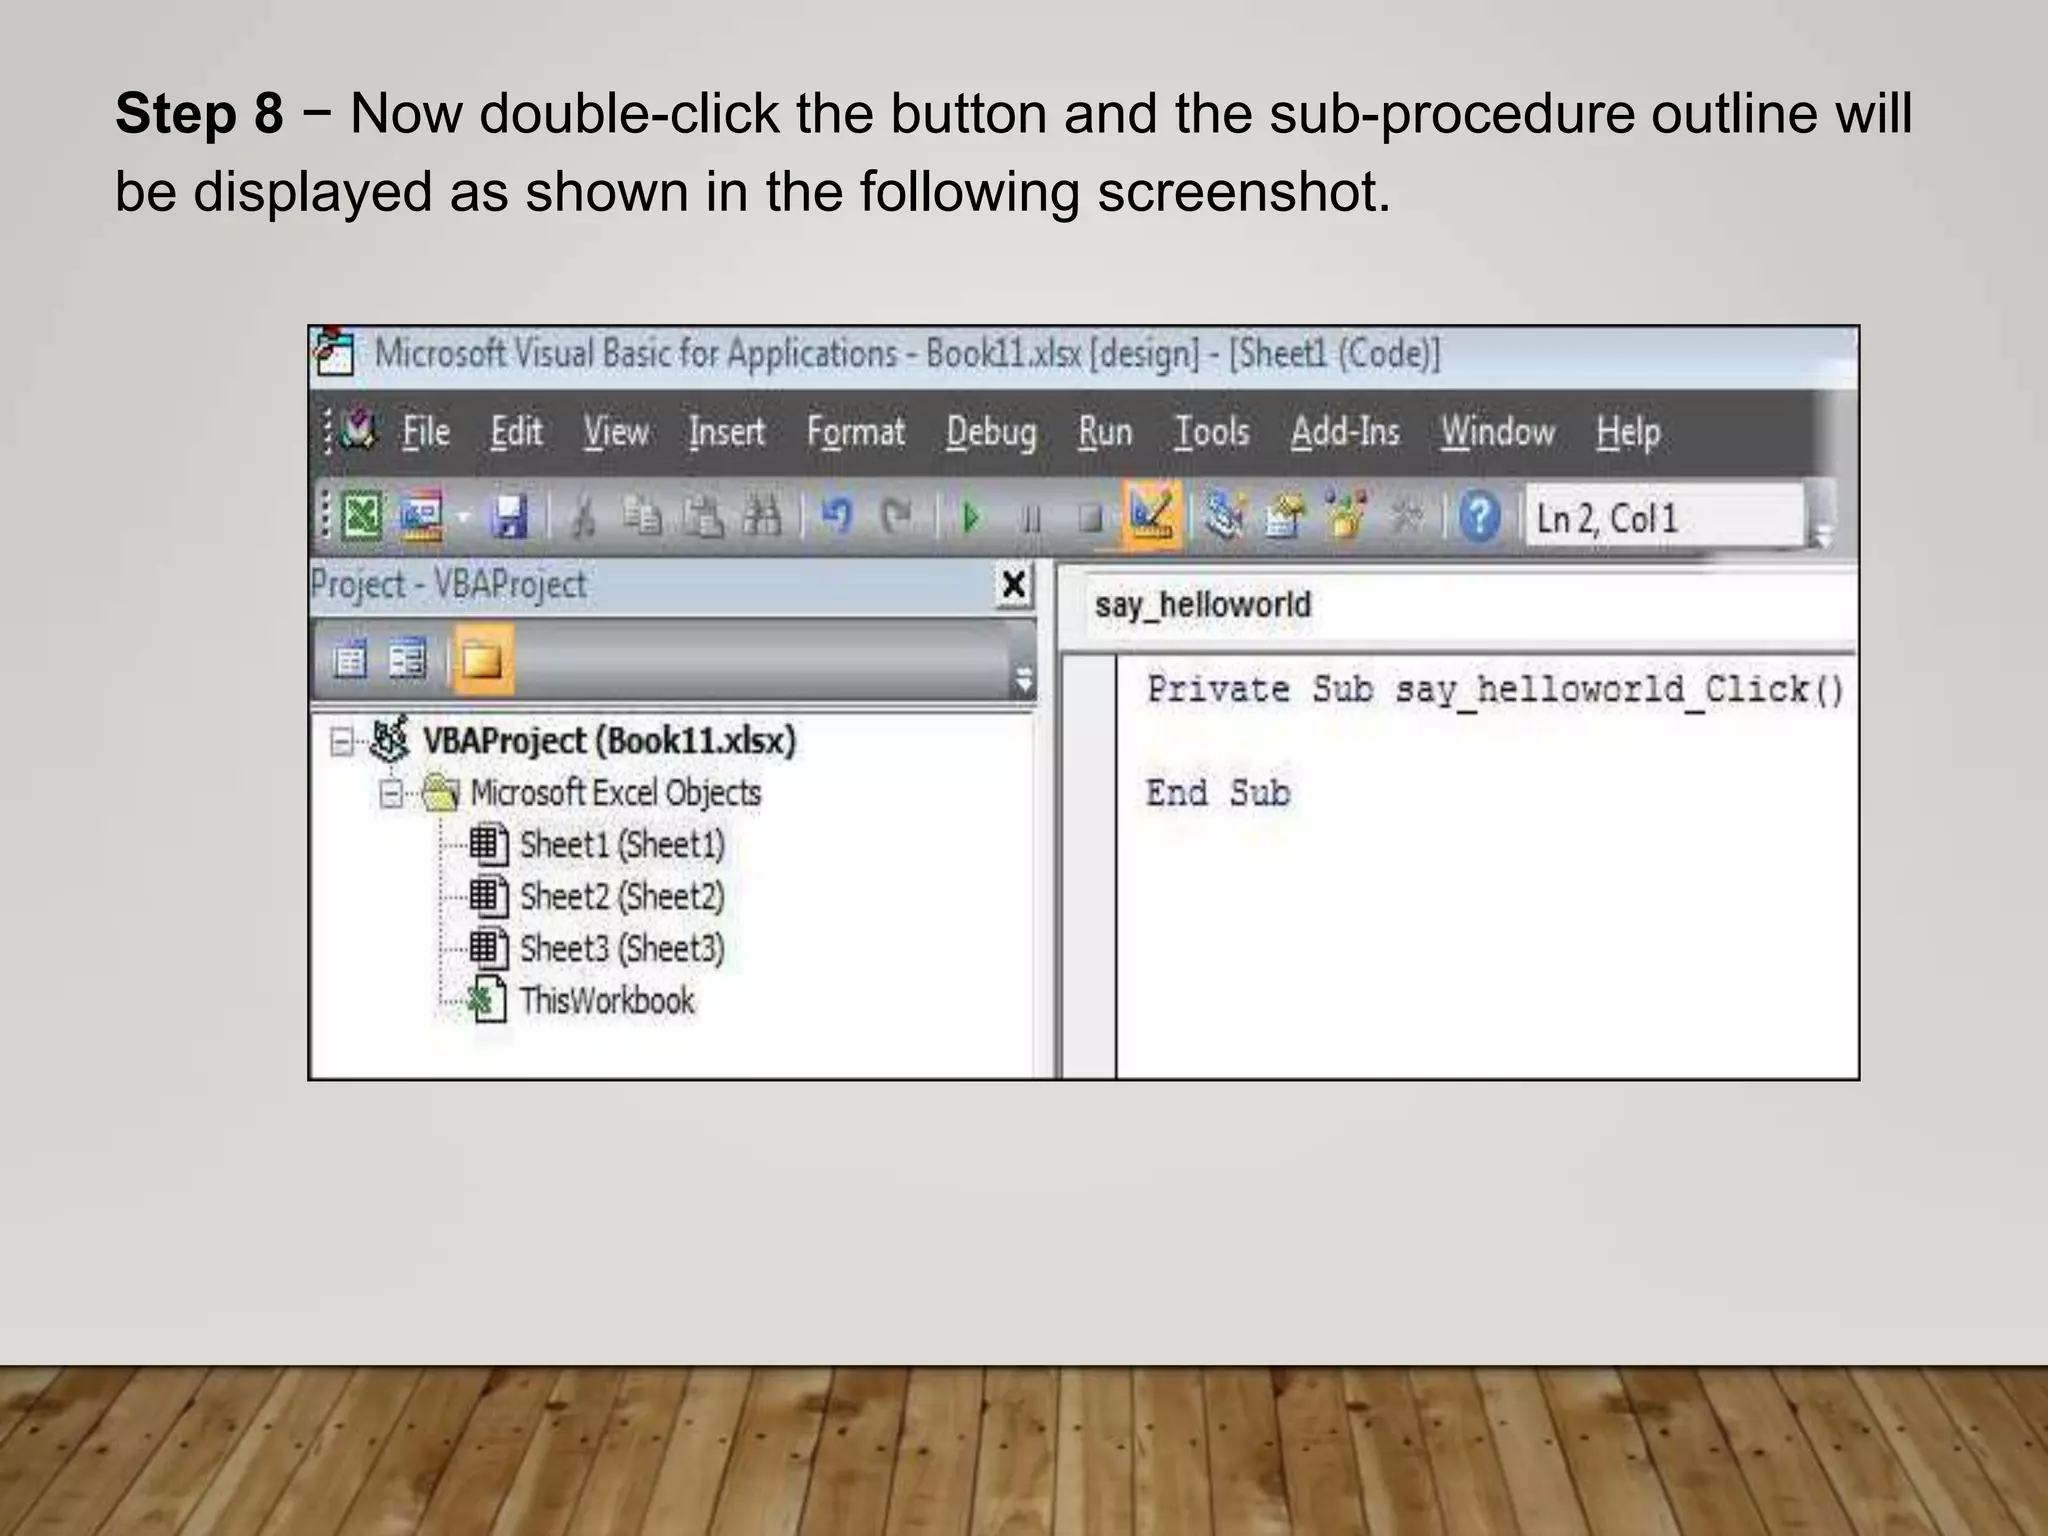Click the Copy icon in toolbar
This screenshot has height=1536, width=2048.
tap(642, 517)
